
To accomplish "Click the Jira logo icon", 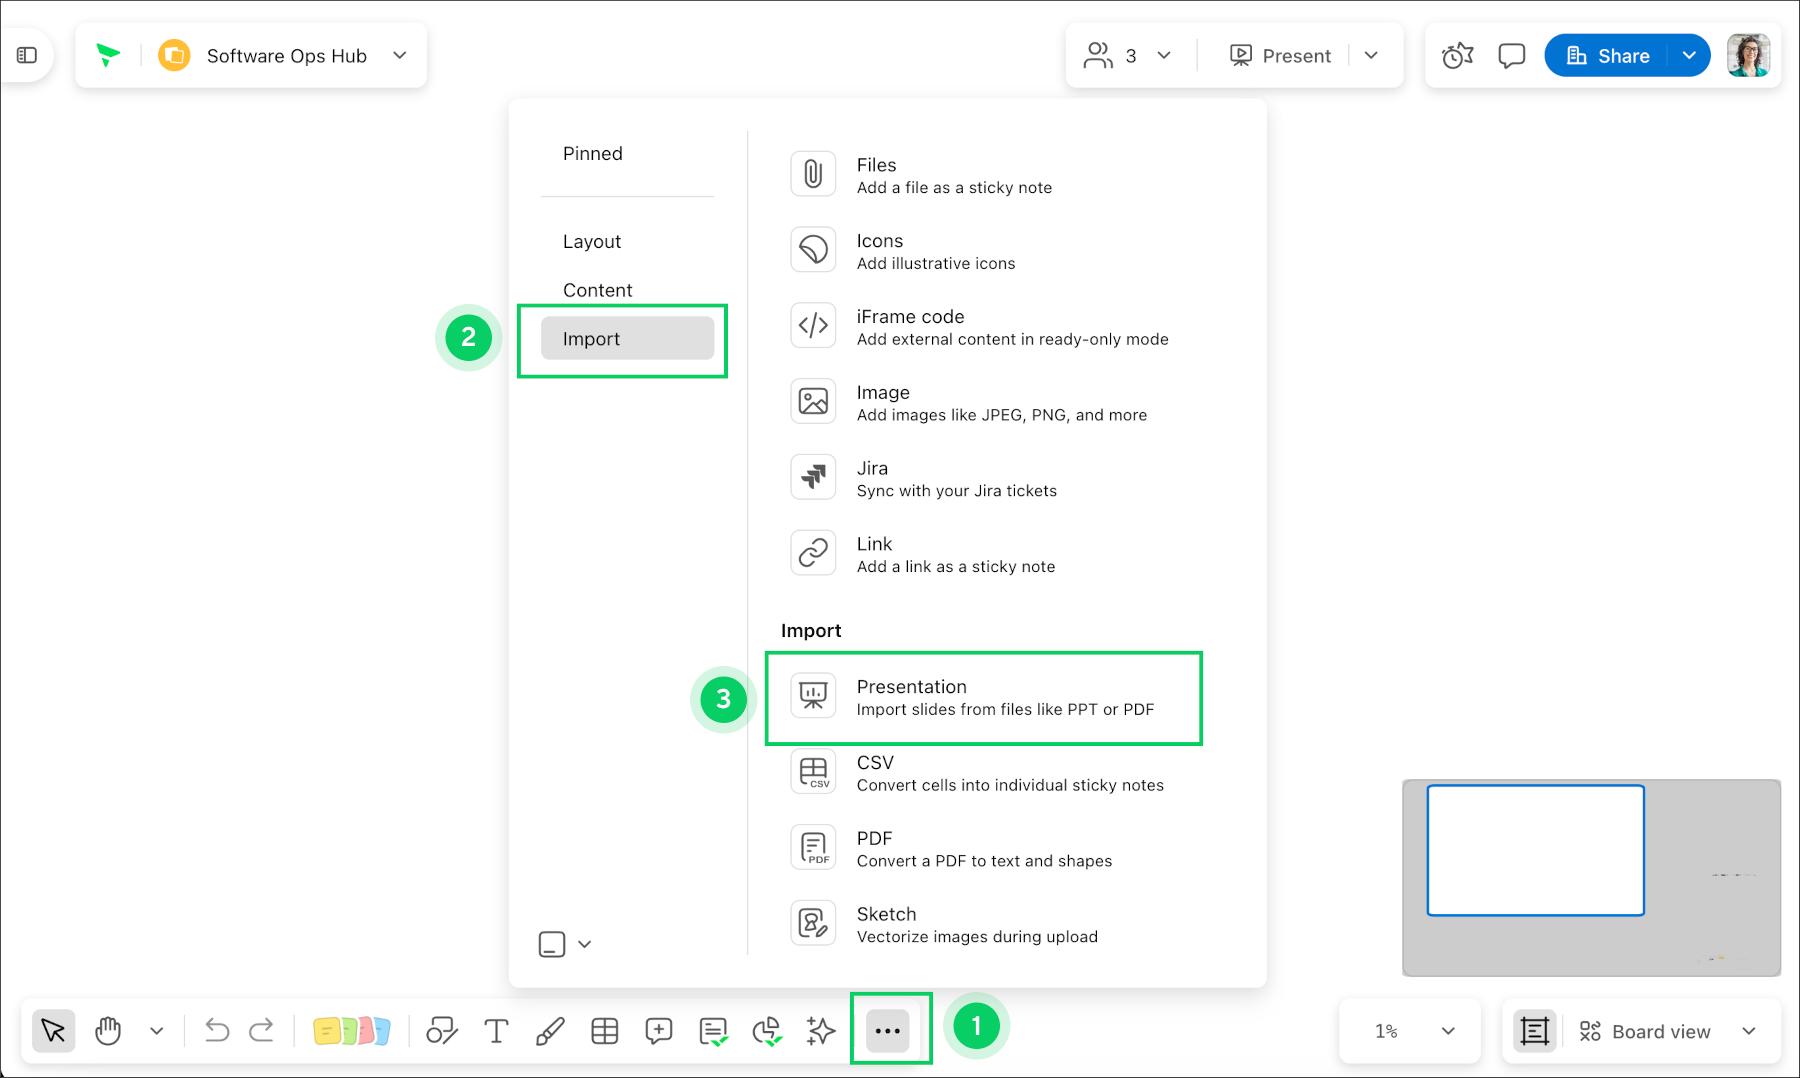I will [x=813, y=477].
